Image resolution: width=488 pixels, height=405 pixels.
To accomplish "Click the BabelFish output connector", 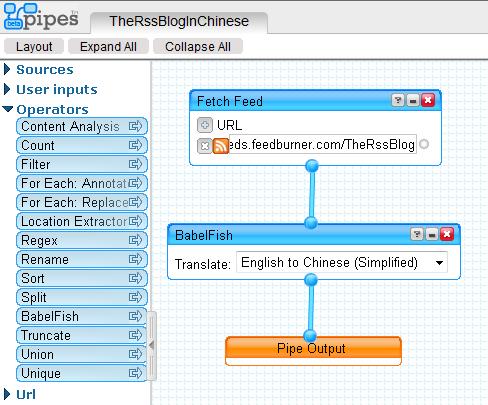I will 311,280.
